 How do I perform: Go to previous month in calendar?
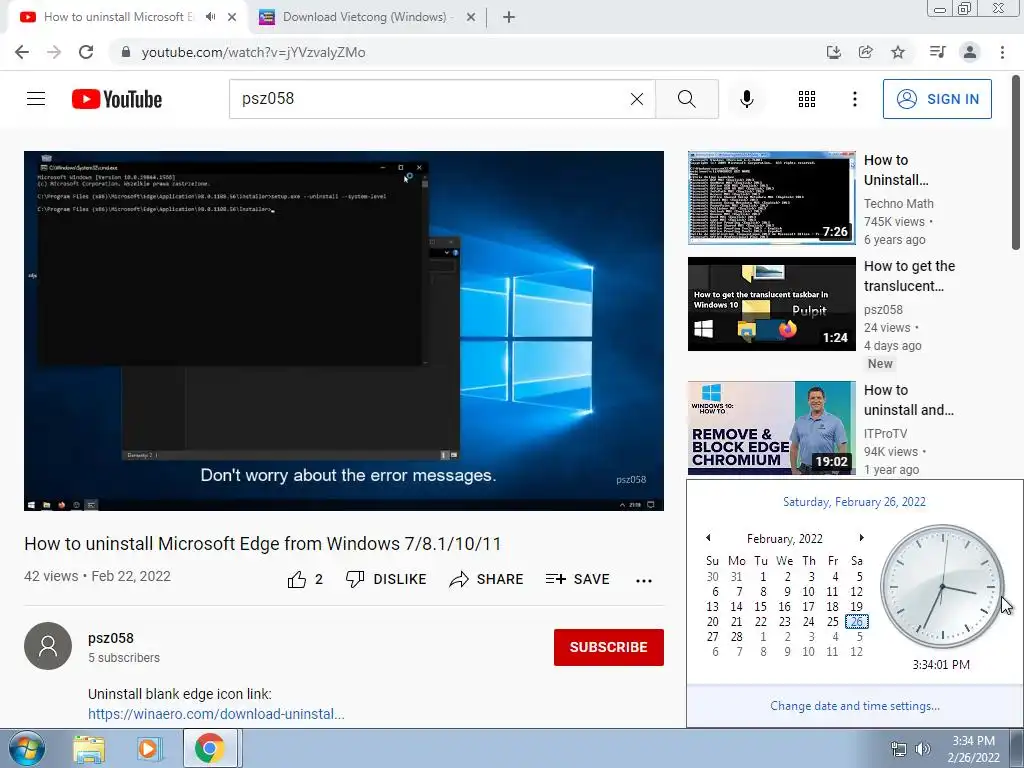coord(708,538)
